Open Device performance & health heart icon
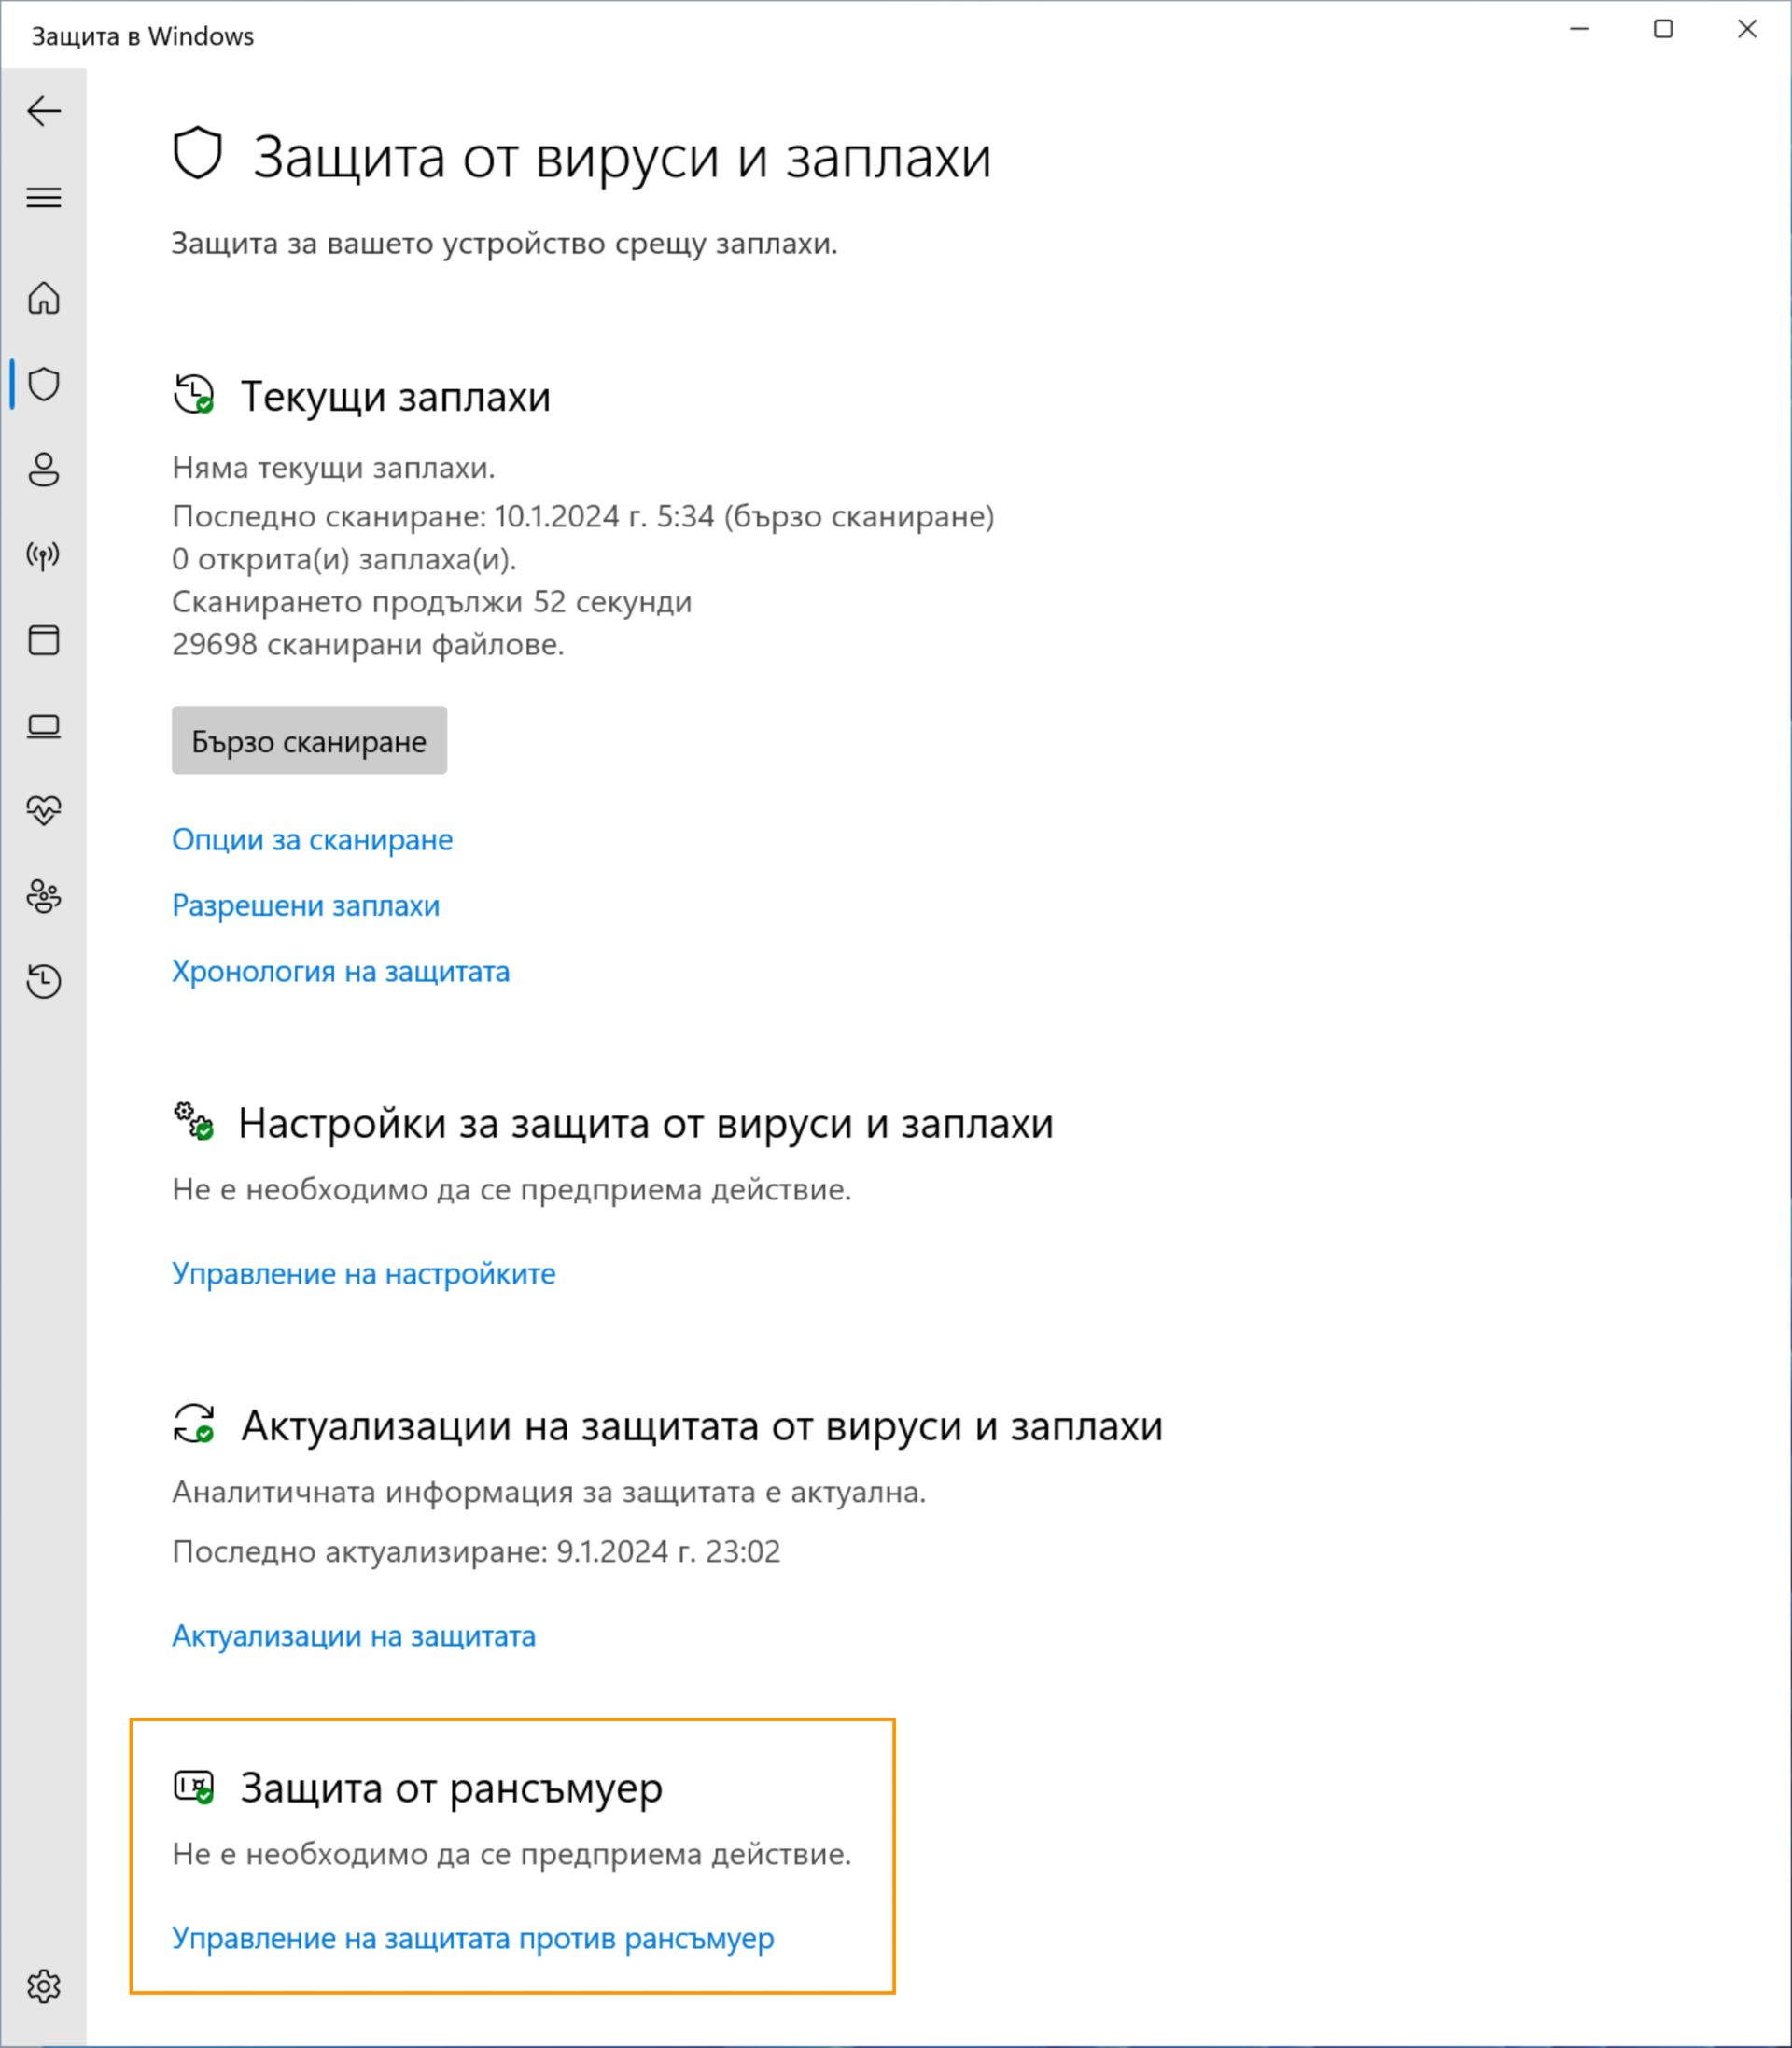This screenshot has width=1792, height=2048. tap(44, 810)
